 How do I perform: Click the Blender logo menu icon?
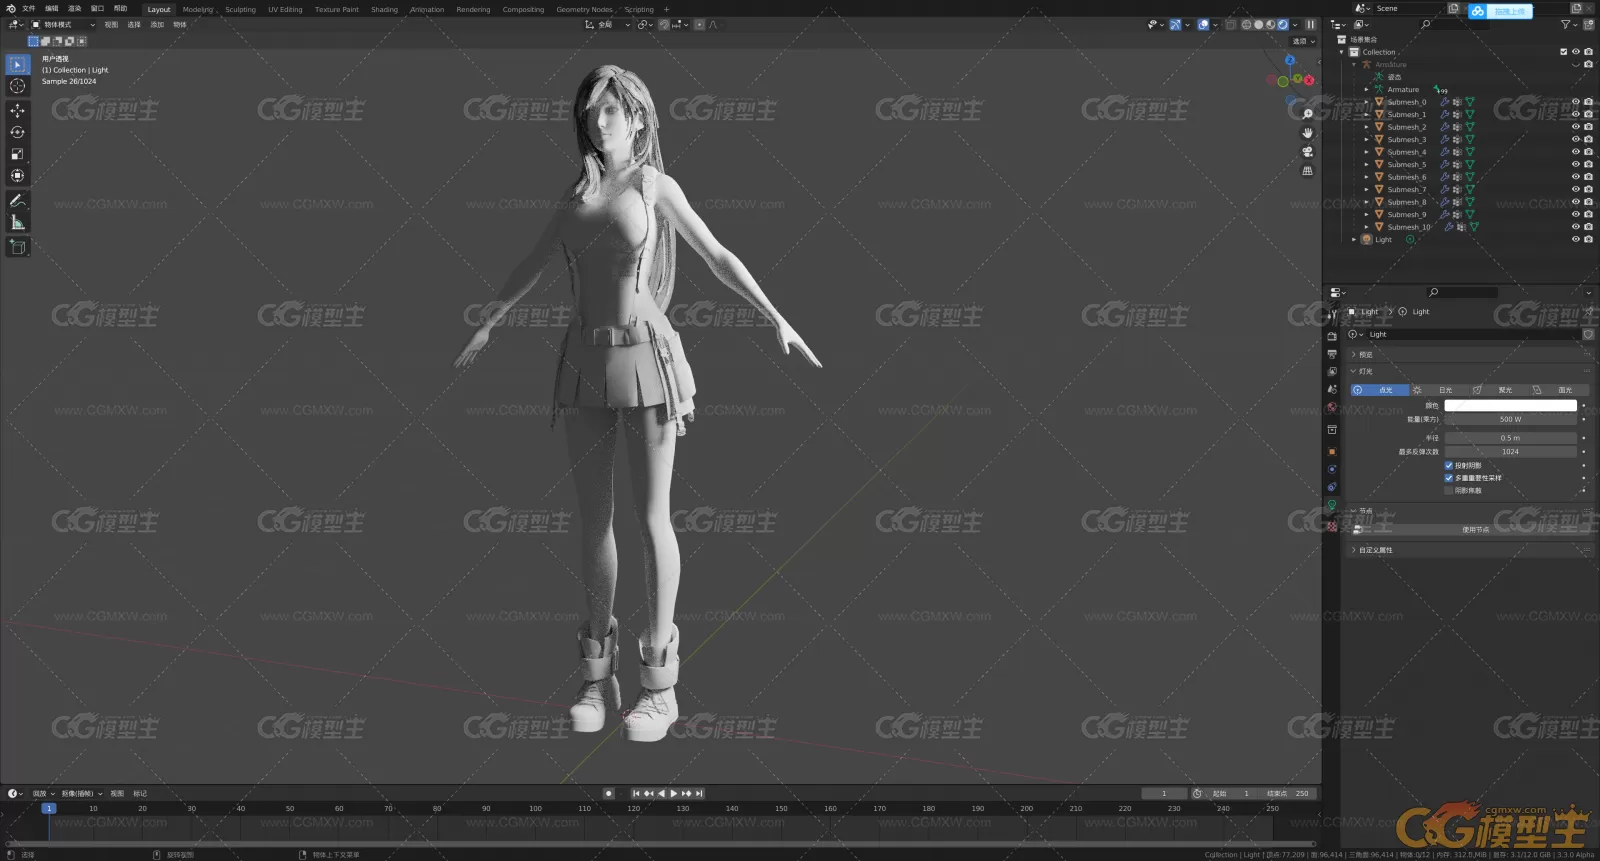10,9
